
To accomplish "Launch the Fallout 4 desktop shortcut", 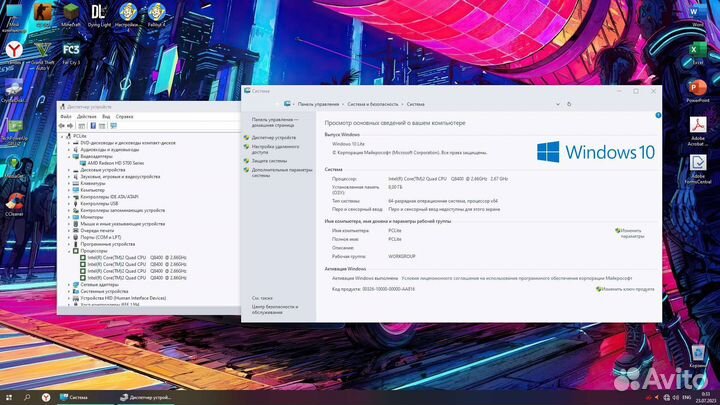I will tap(156, 14).
